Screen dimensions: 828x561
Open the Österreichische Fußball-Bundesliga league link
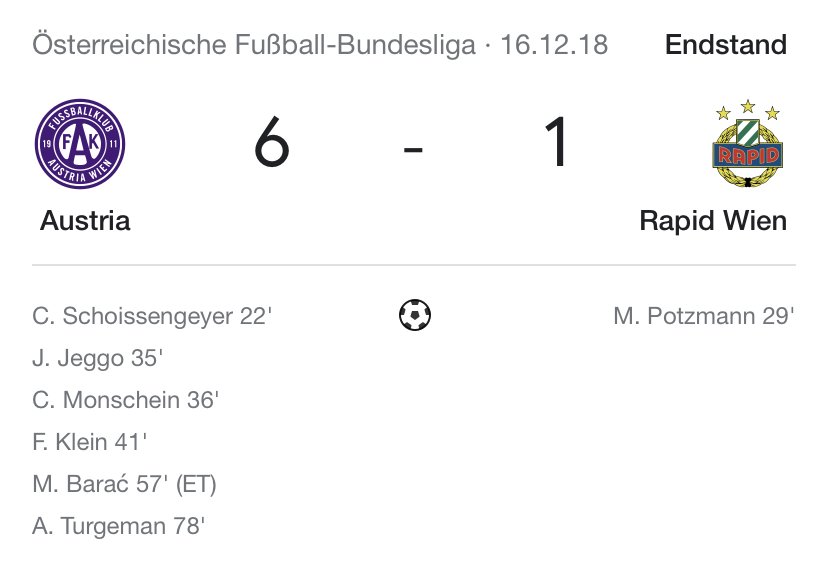click(254, 46)
